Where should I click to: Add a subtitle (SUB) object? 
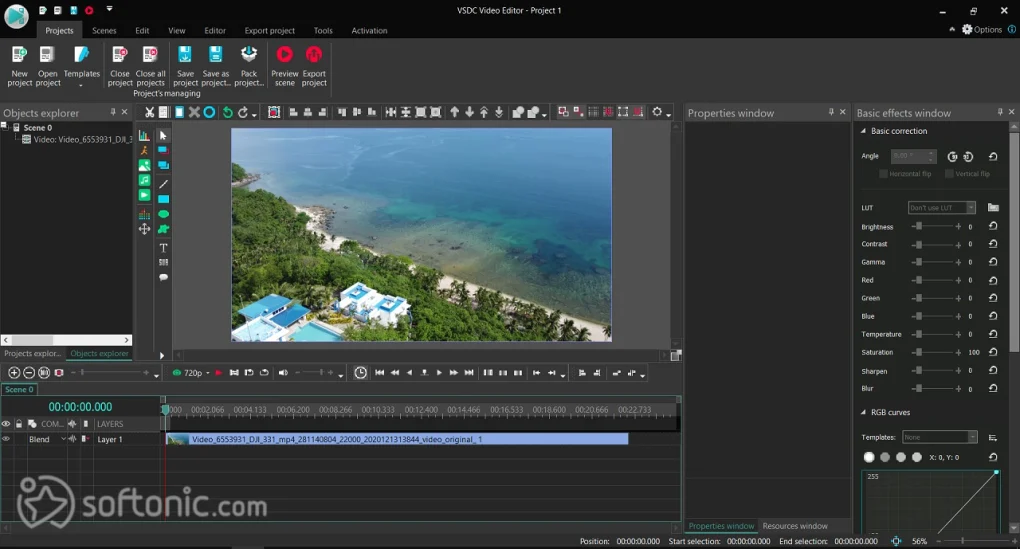163,262
